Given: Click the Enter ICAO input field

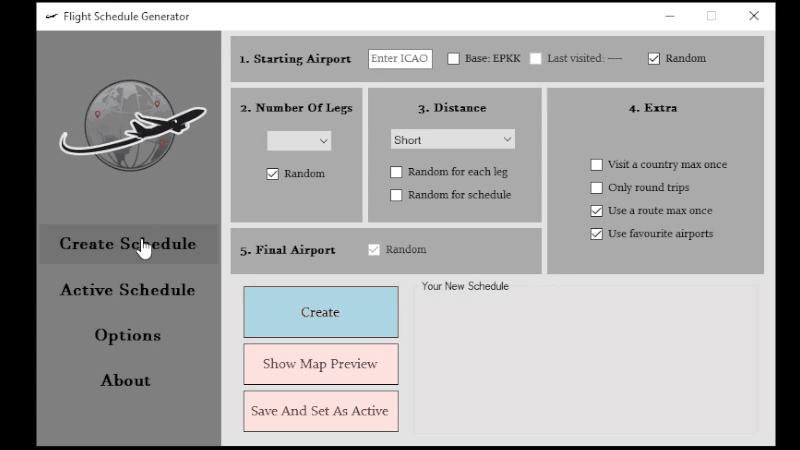Looking at the screenshot, I should click(399, 59).
